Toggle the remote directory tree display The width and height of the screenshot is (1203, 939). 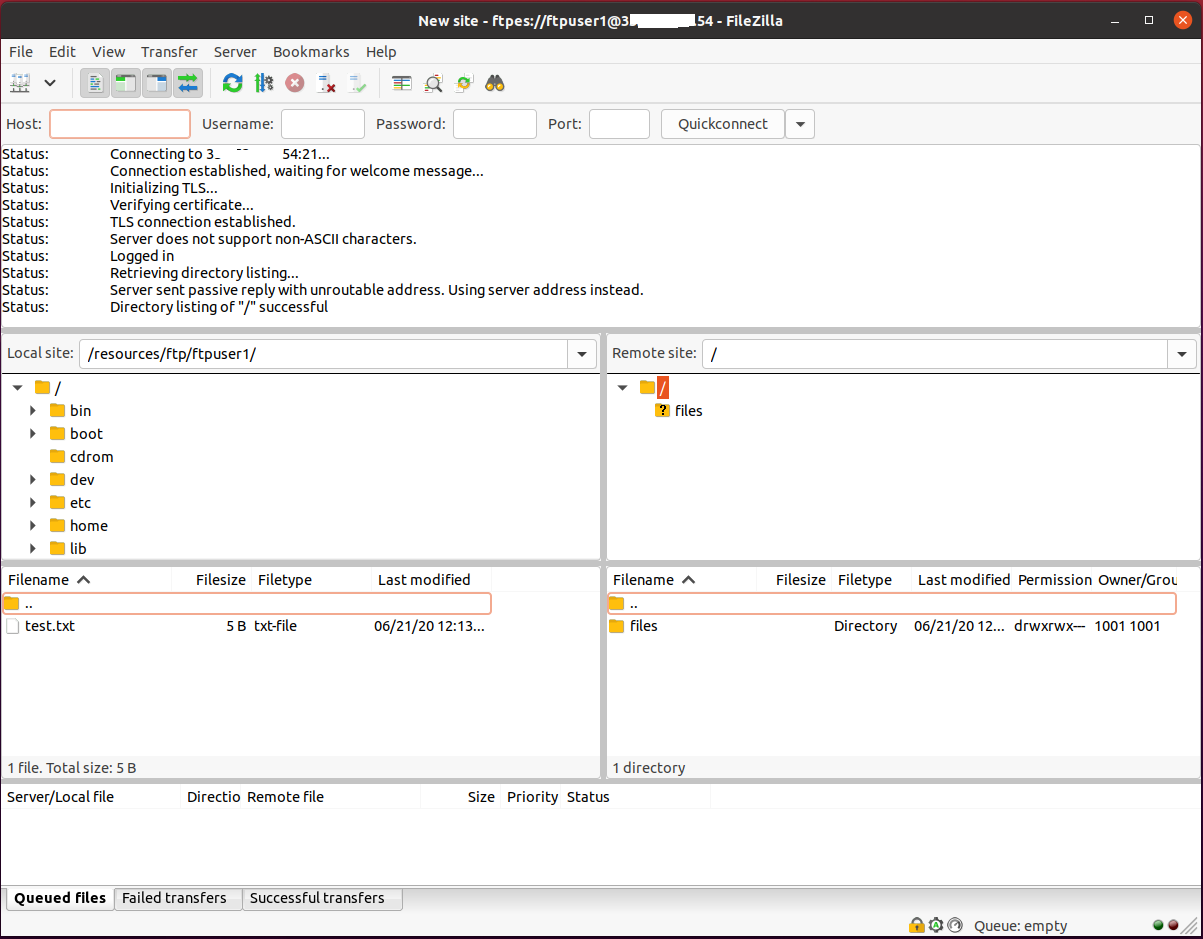click(x=157, y=83)
